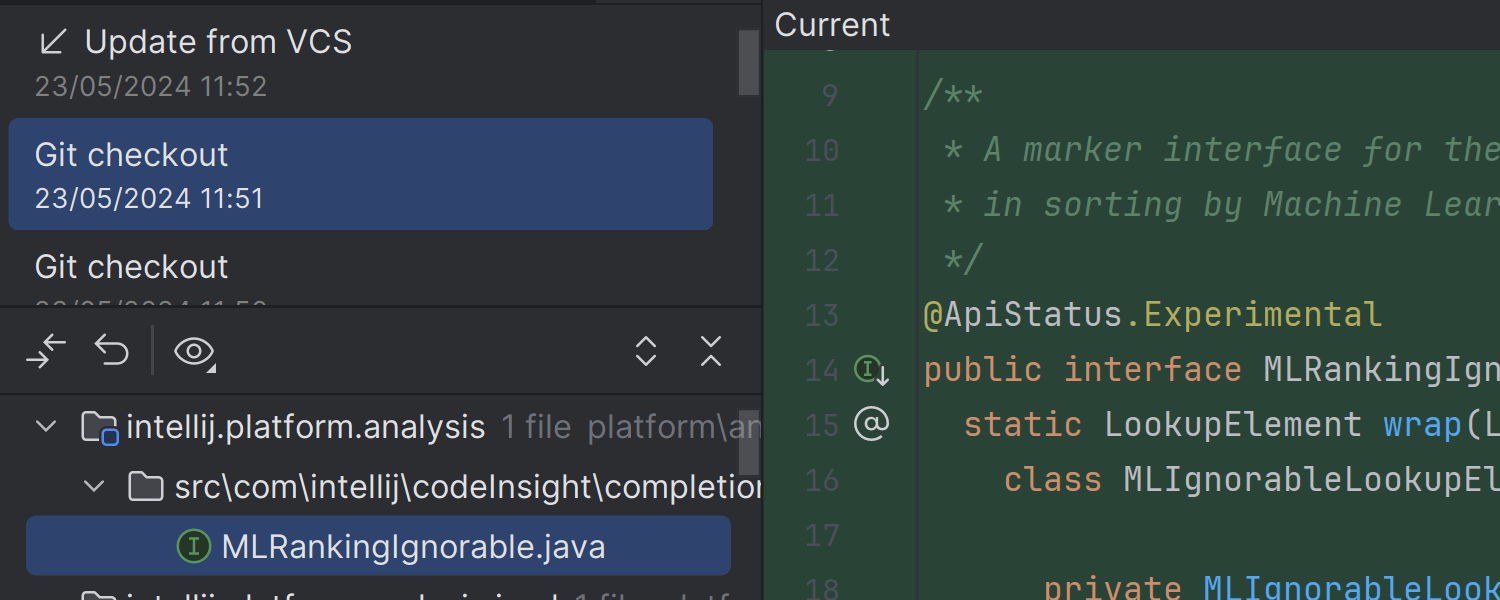Image resolution: width=1500 pixels, height=600 pixels.
Task: Click the Expand All icon
Action: [646, 351]
